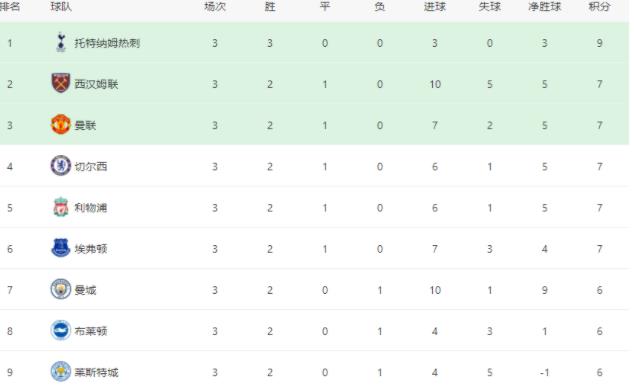Image resolution: width=636 pixels, height=388 pixels.
Task: Click the 球队 column header
Action: (x=61, y=6)
